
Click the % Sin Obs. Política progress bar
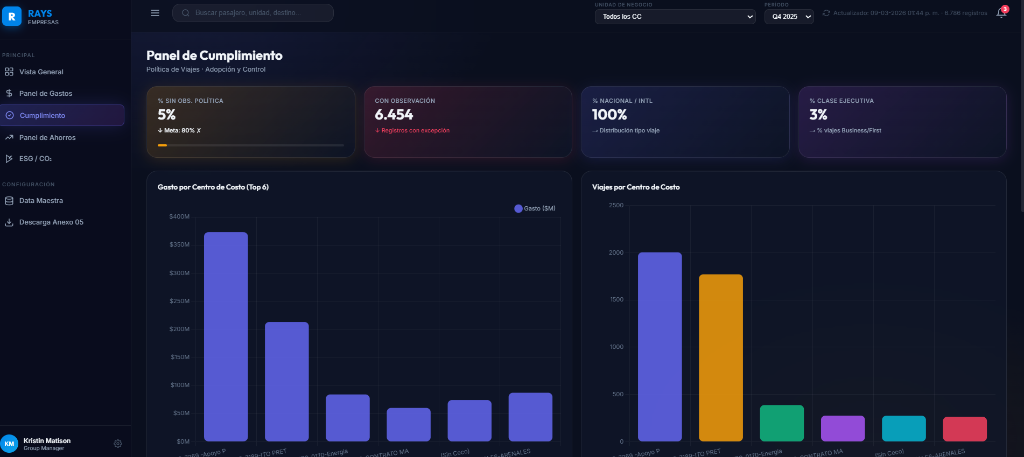[250, 146]
